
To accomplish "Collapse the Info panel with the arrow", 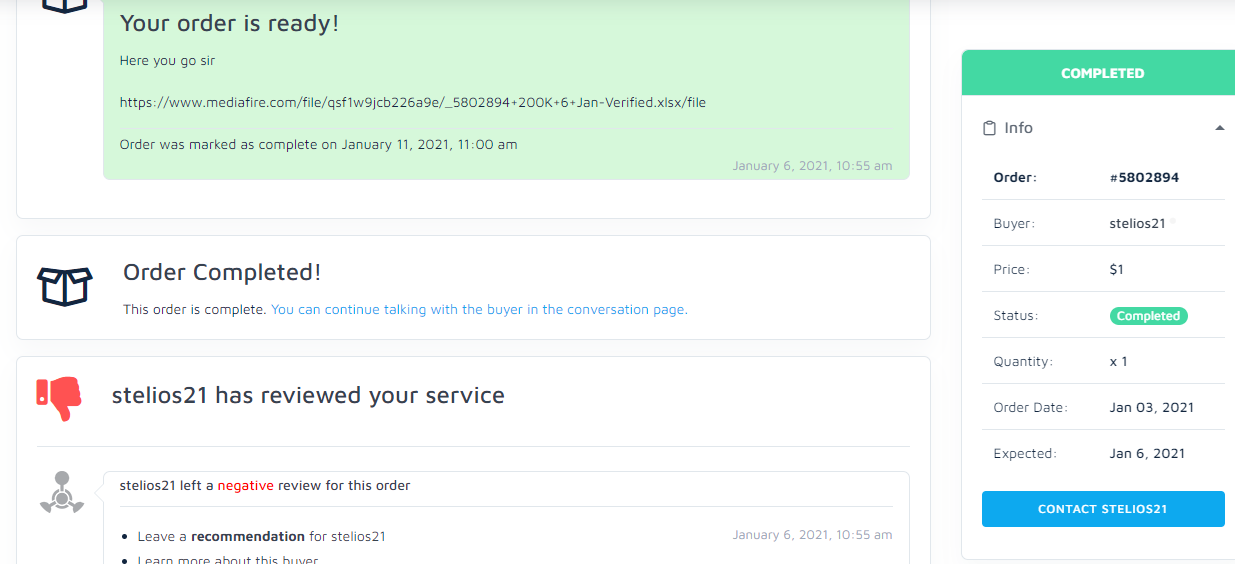I will 1219,128.
